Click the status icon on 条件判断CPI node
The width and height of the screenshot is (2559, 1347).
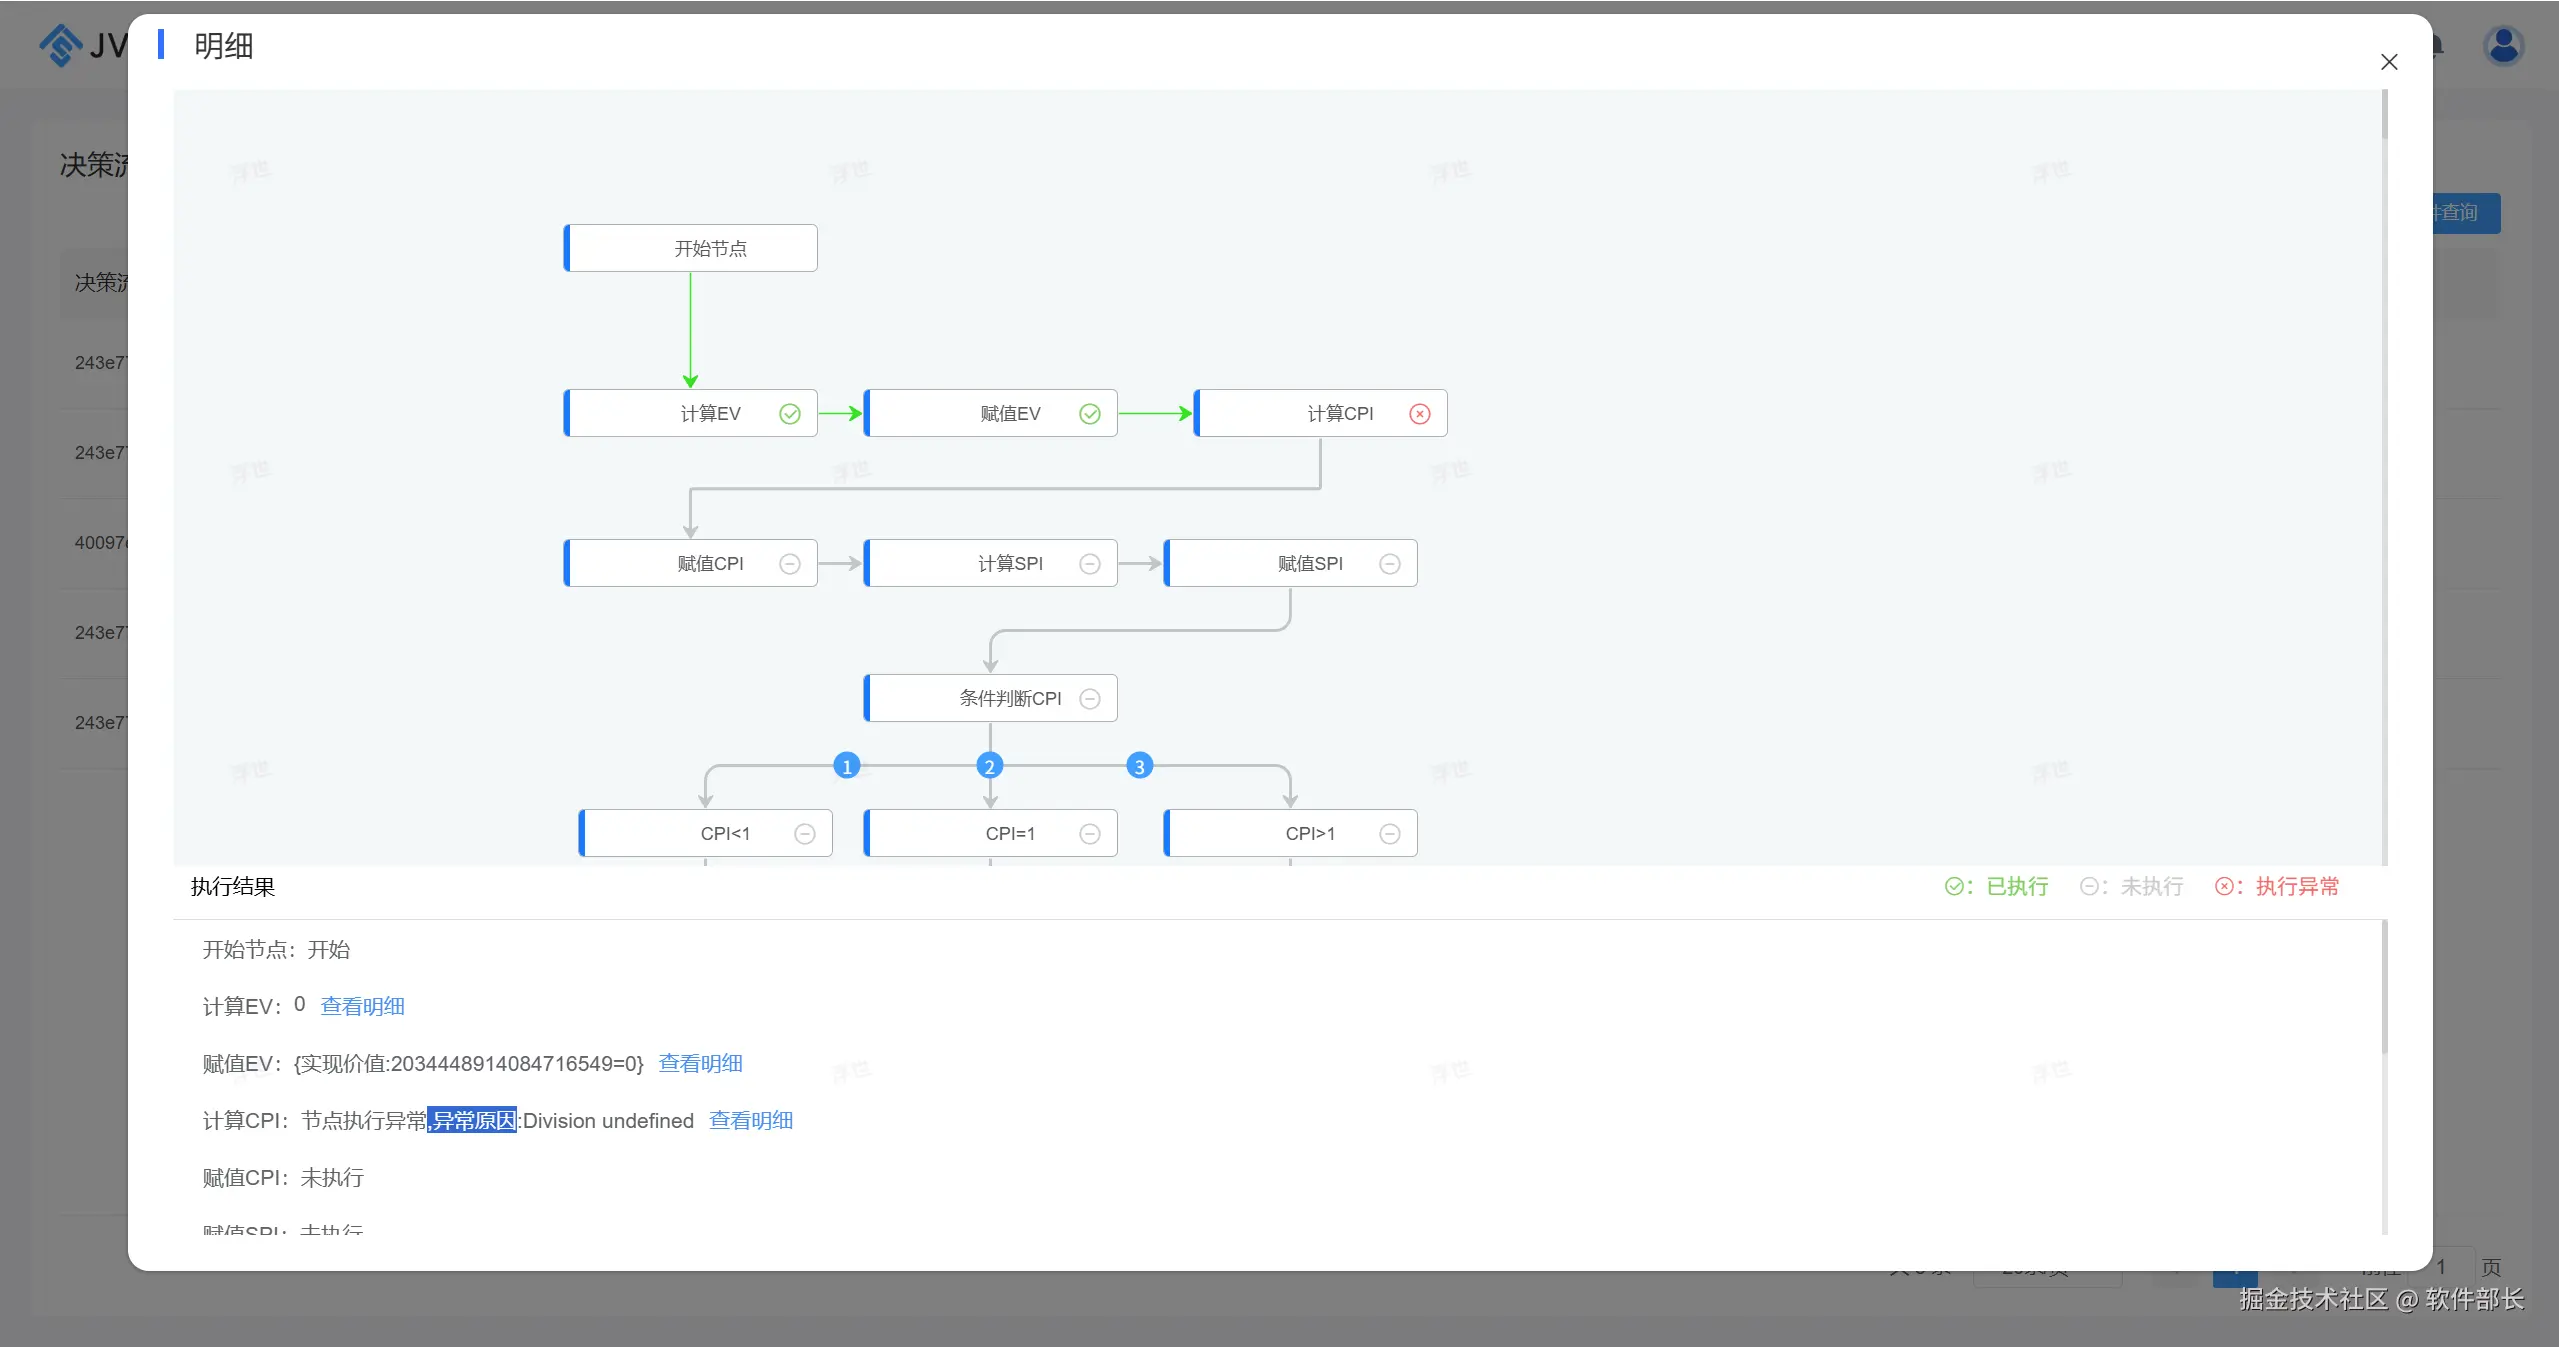[1090, 699]
